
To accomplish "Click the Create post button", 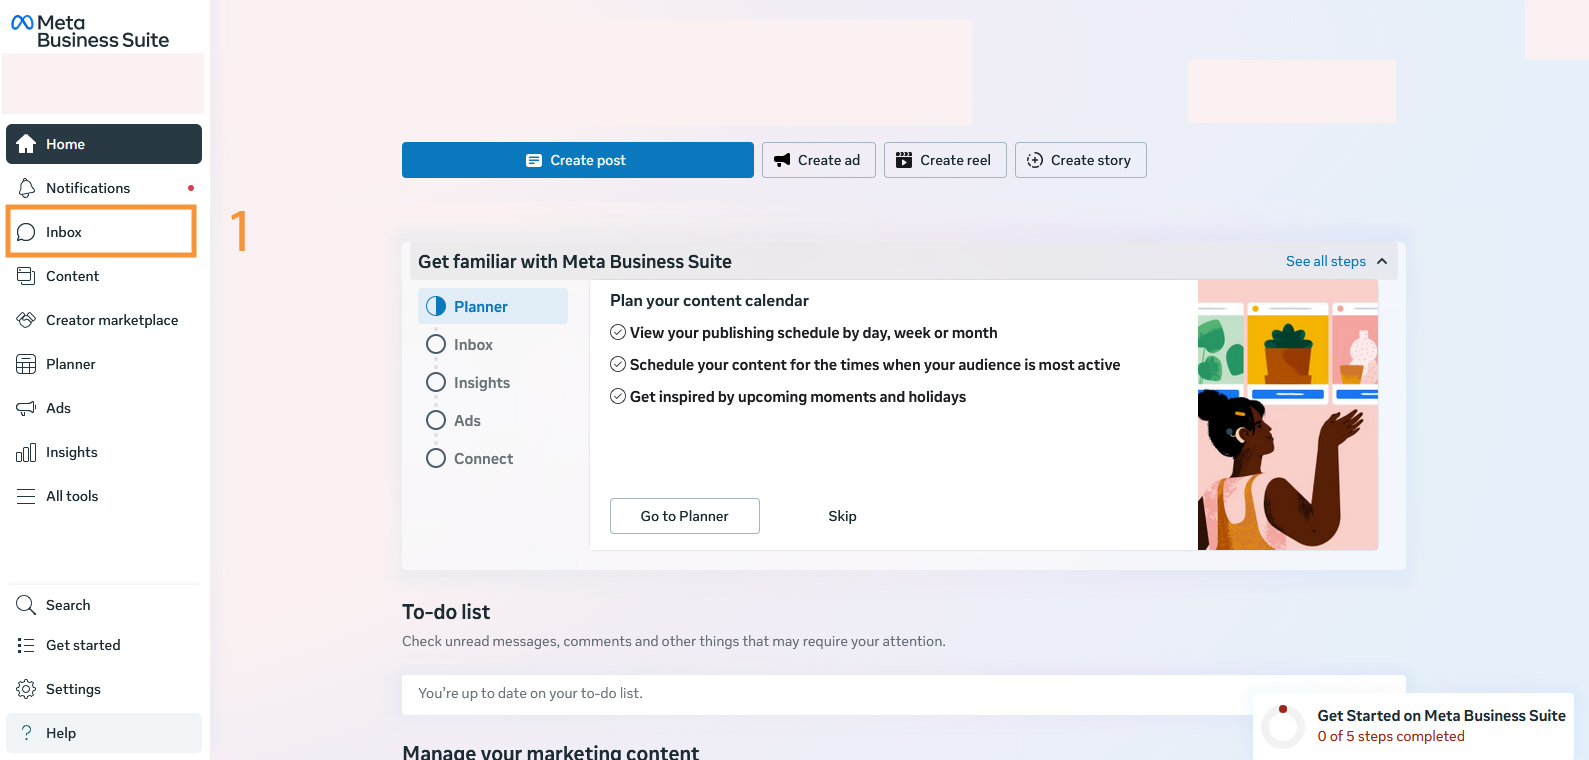I will [577, 160].
